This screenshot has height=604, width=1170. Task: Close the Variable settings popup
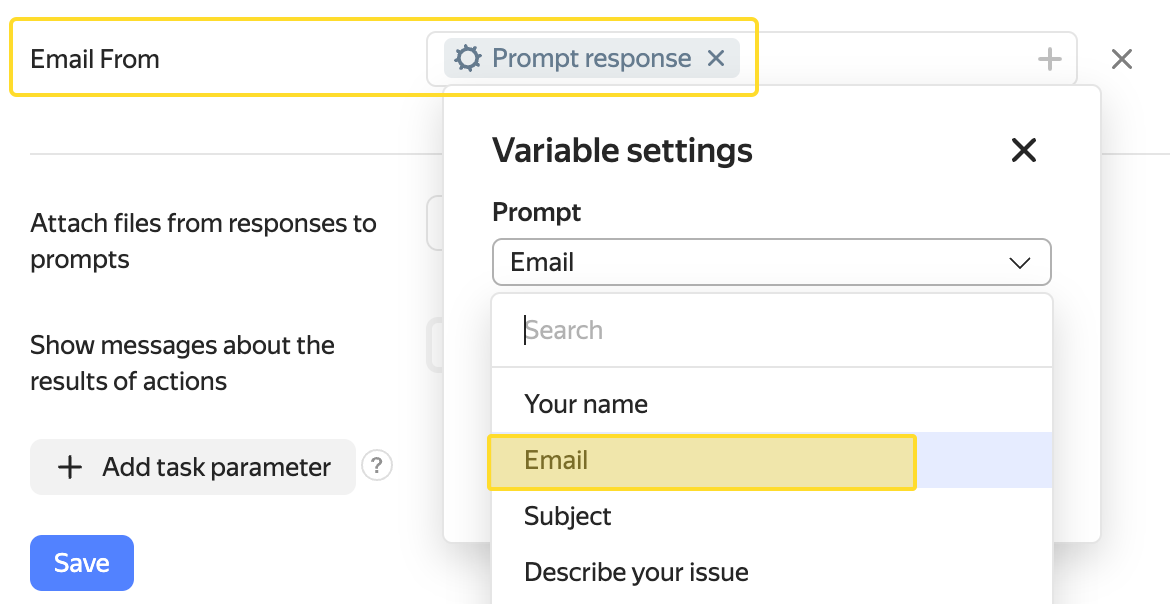coord(1024,151)
